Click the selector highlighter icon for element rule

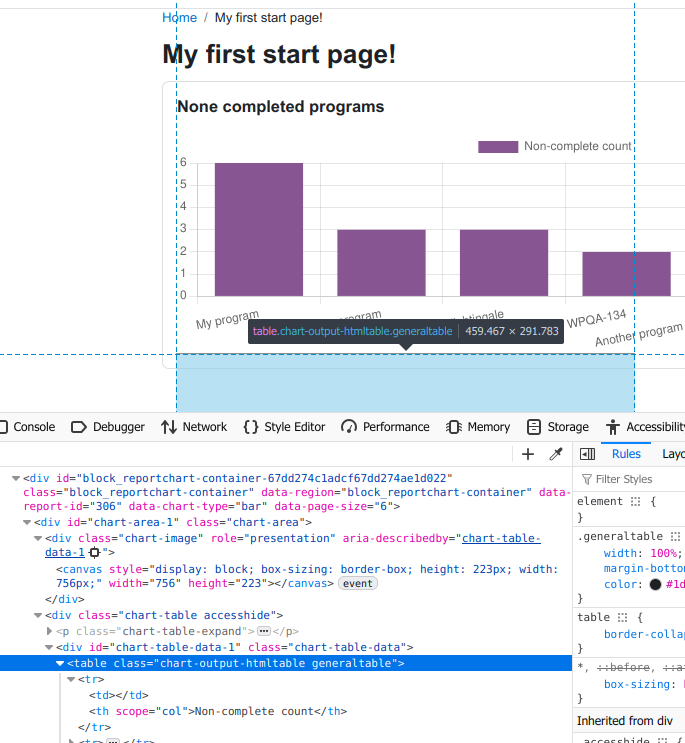(635, 501)
